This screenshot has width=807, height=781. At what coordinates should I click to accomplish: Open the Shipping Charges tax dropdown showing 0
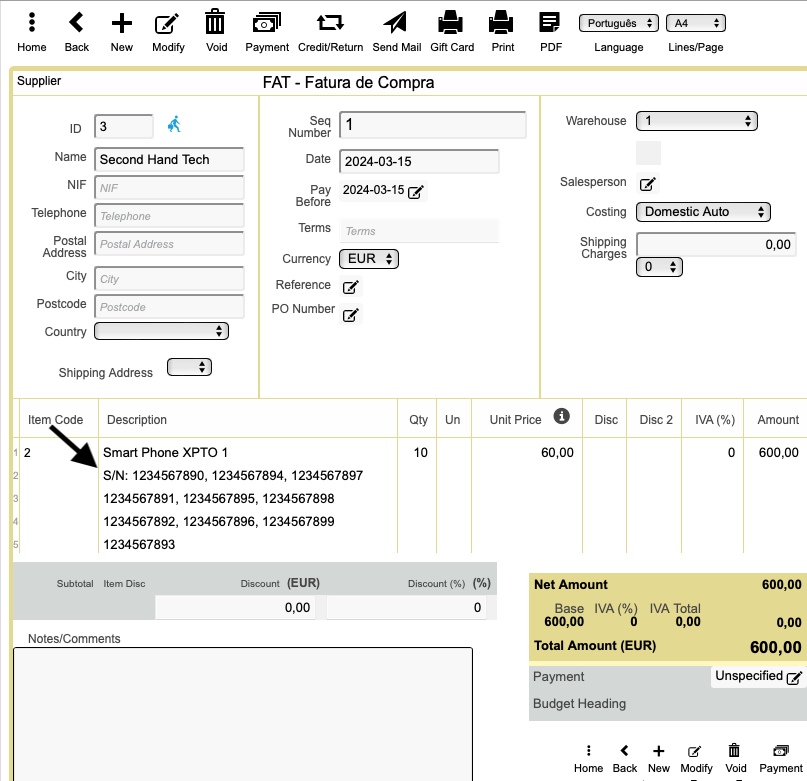(x=659, y=267)
